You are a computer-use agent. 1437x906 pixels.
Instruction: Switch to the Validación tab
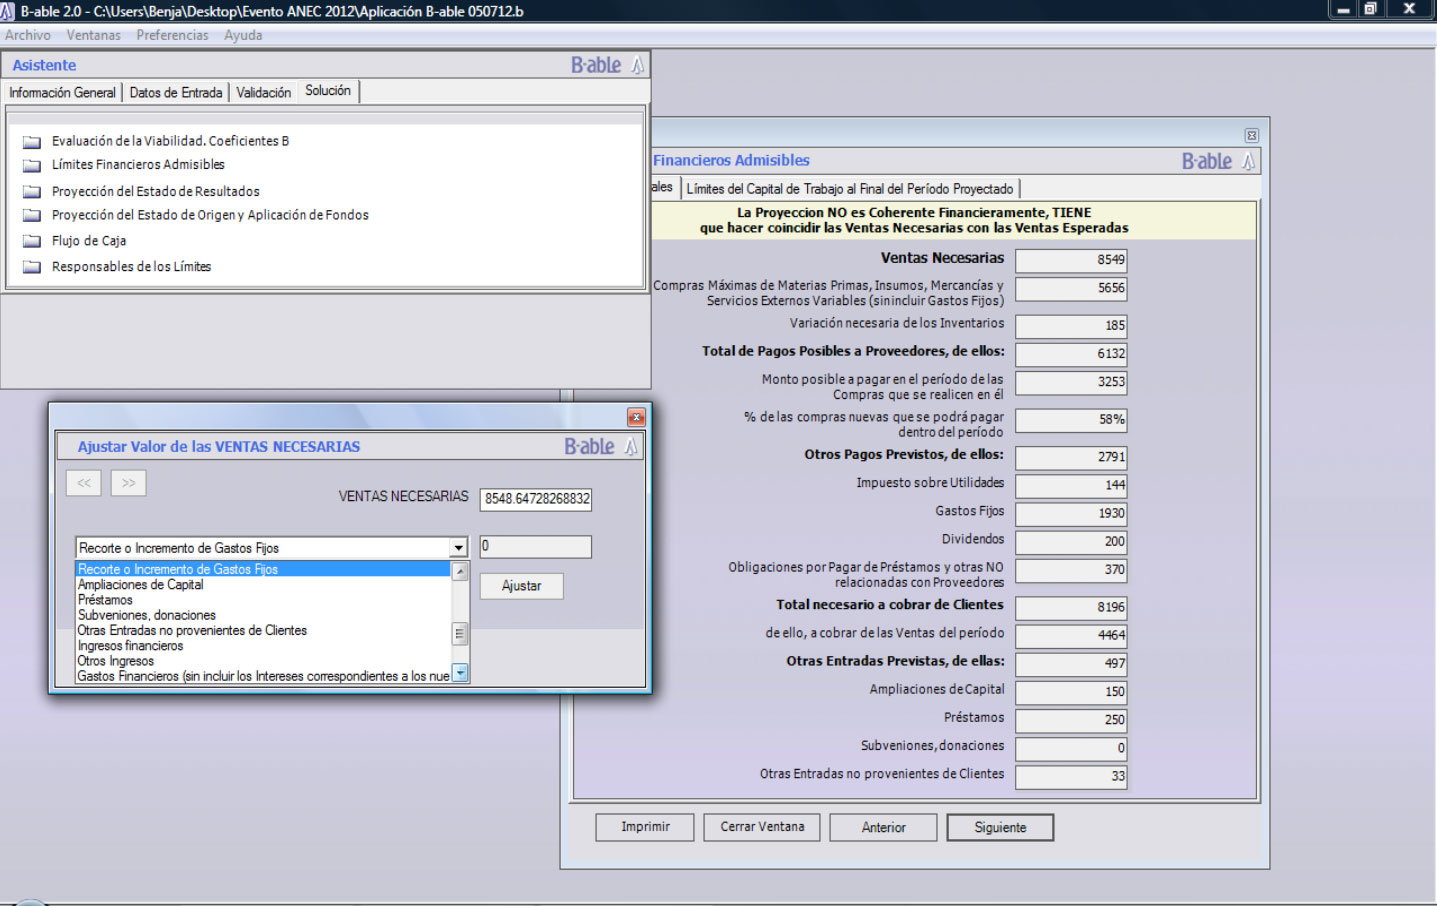pos(263,93)
